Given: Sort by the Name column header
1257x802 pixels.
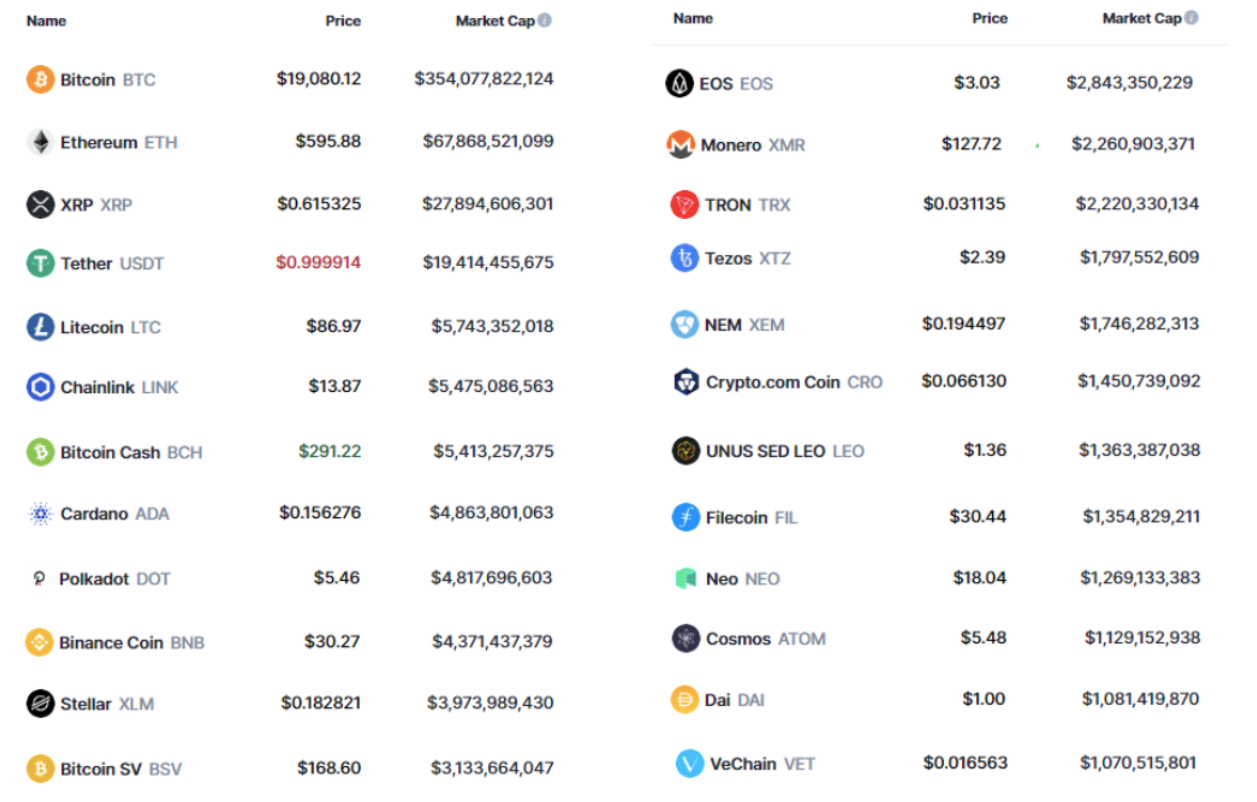Looking at the screenshot, I should point(46,20).
